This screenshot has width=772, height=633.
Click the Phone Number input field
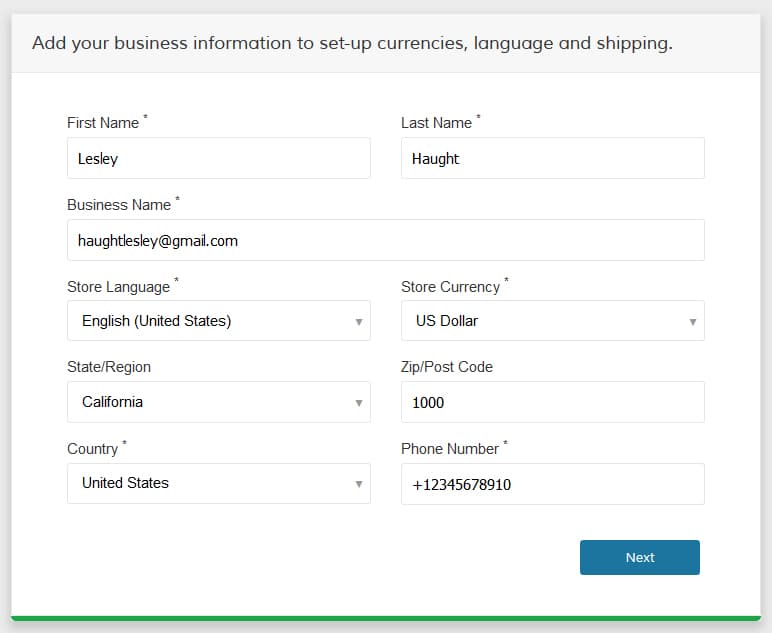click(x=552, y=484)
